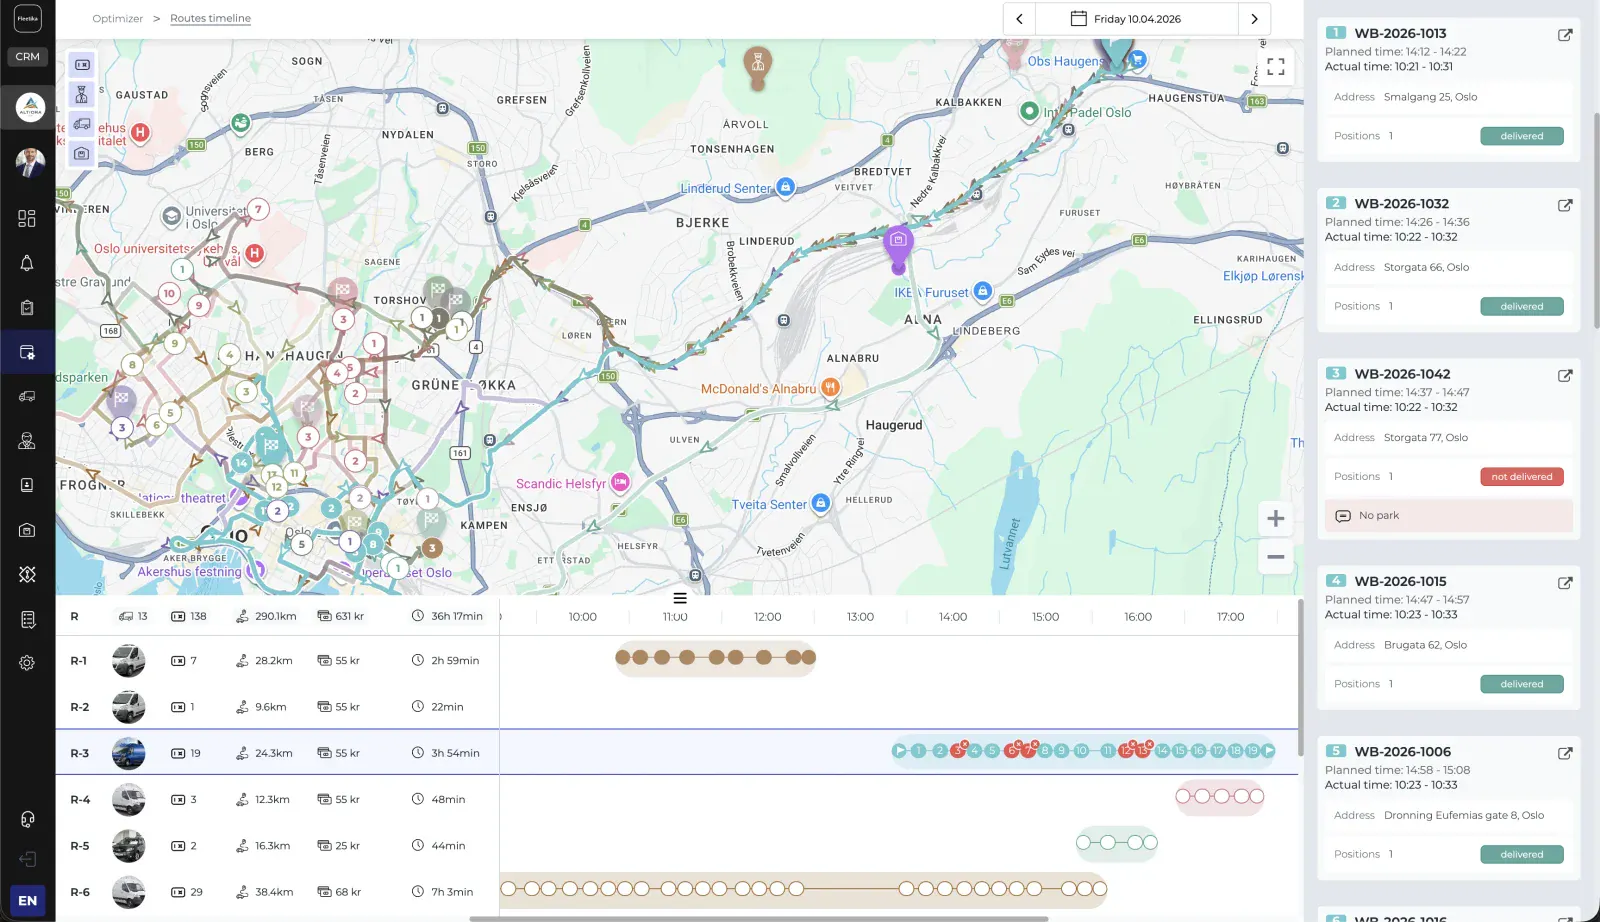Click delivered status of WB-2026-1013
Screen dimensions: 1600x922
1521,136
